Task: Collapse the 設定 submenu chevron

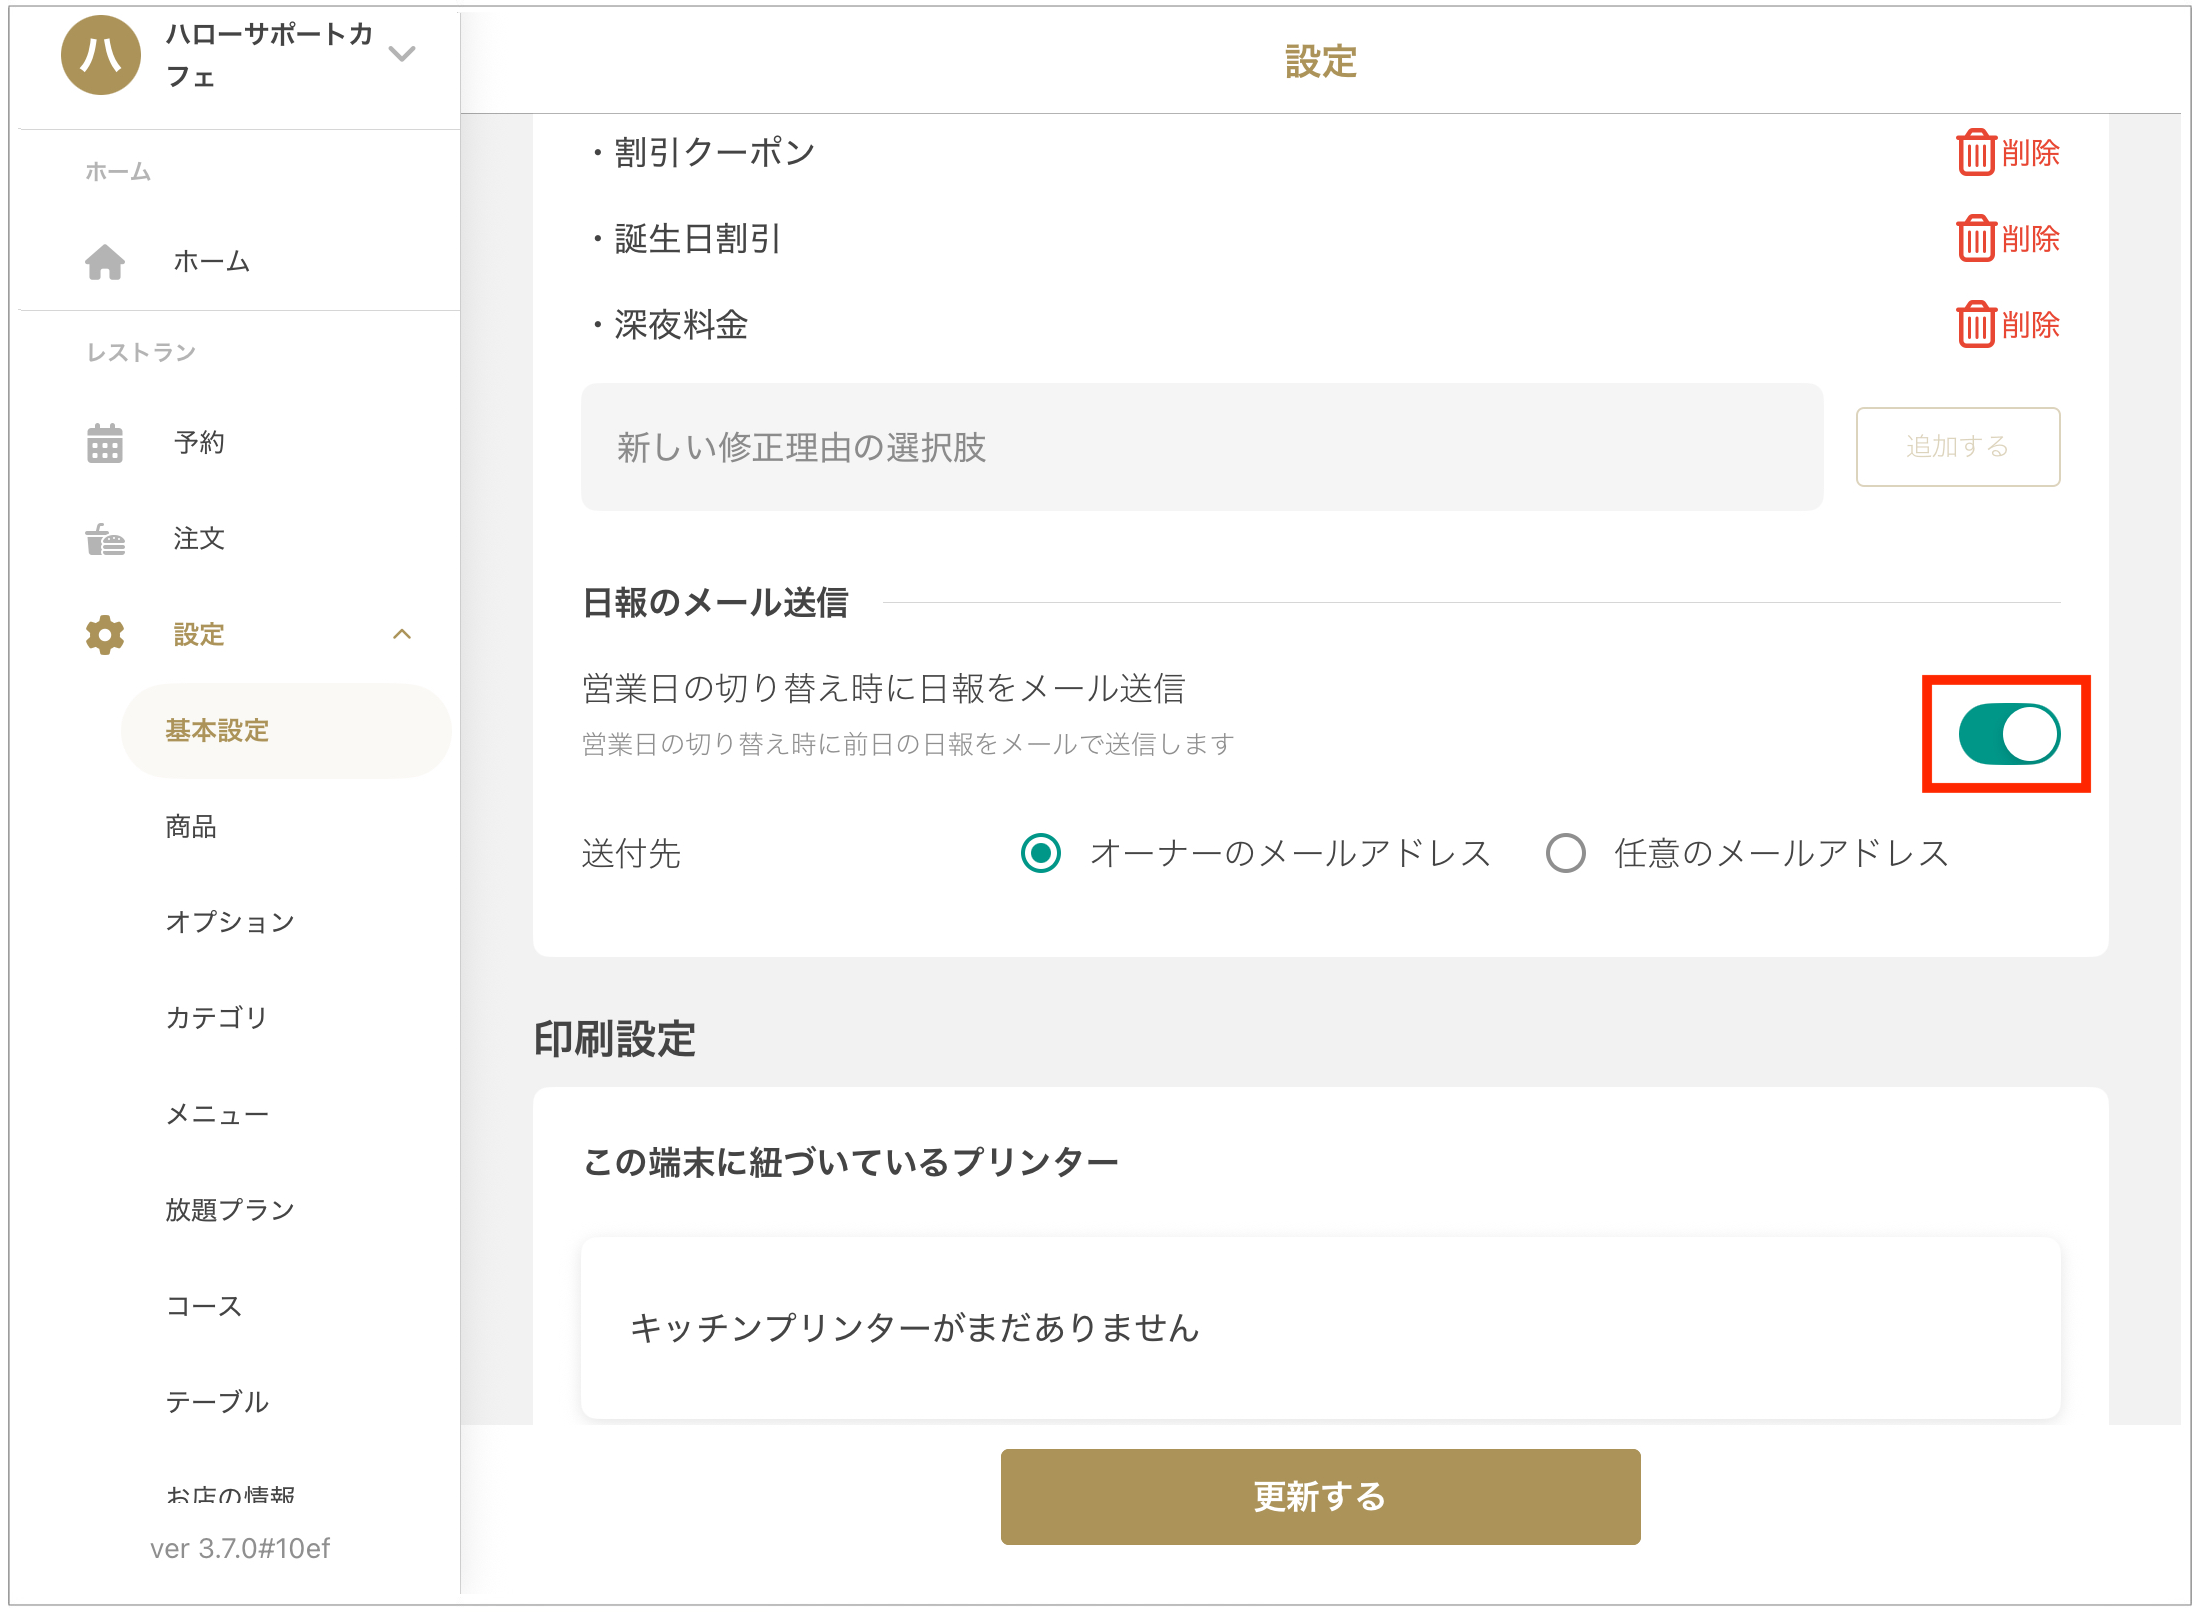Action: (x=402, y=635)
